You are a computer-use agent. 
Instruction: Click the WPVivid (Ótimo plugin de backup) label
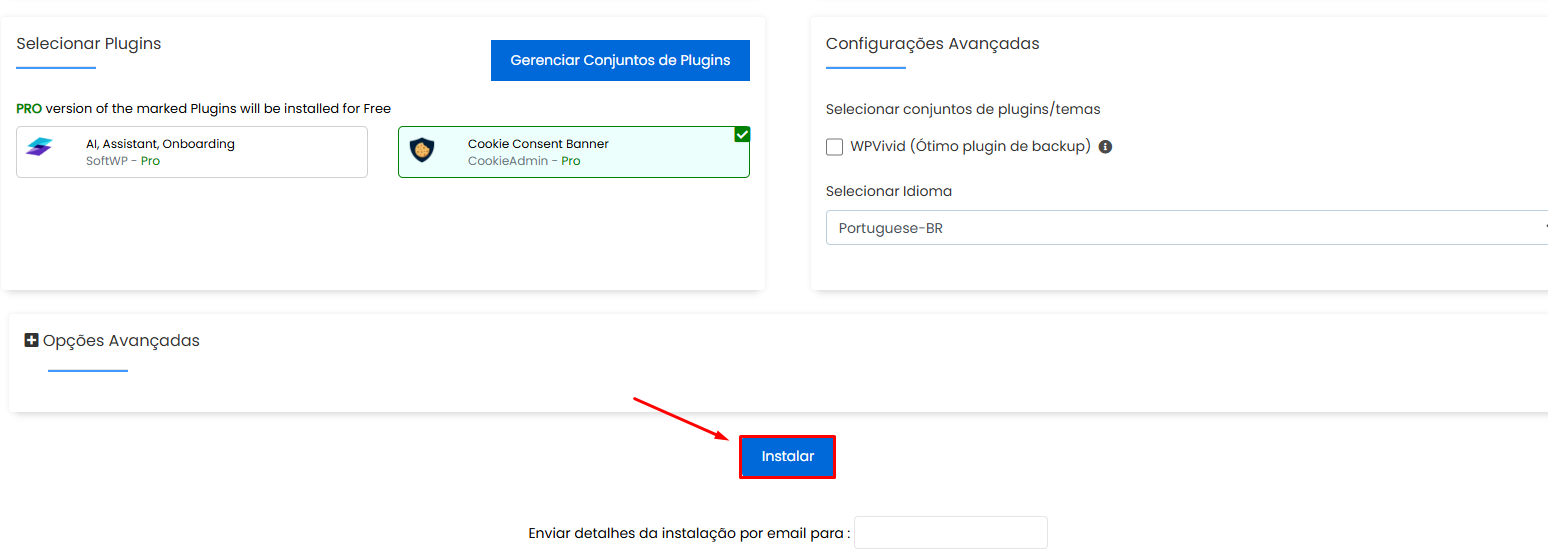tap(970, 147)
